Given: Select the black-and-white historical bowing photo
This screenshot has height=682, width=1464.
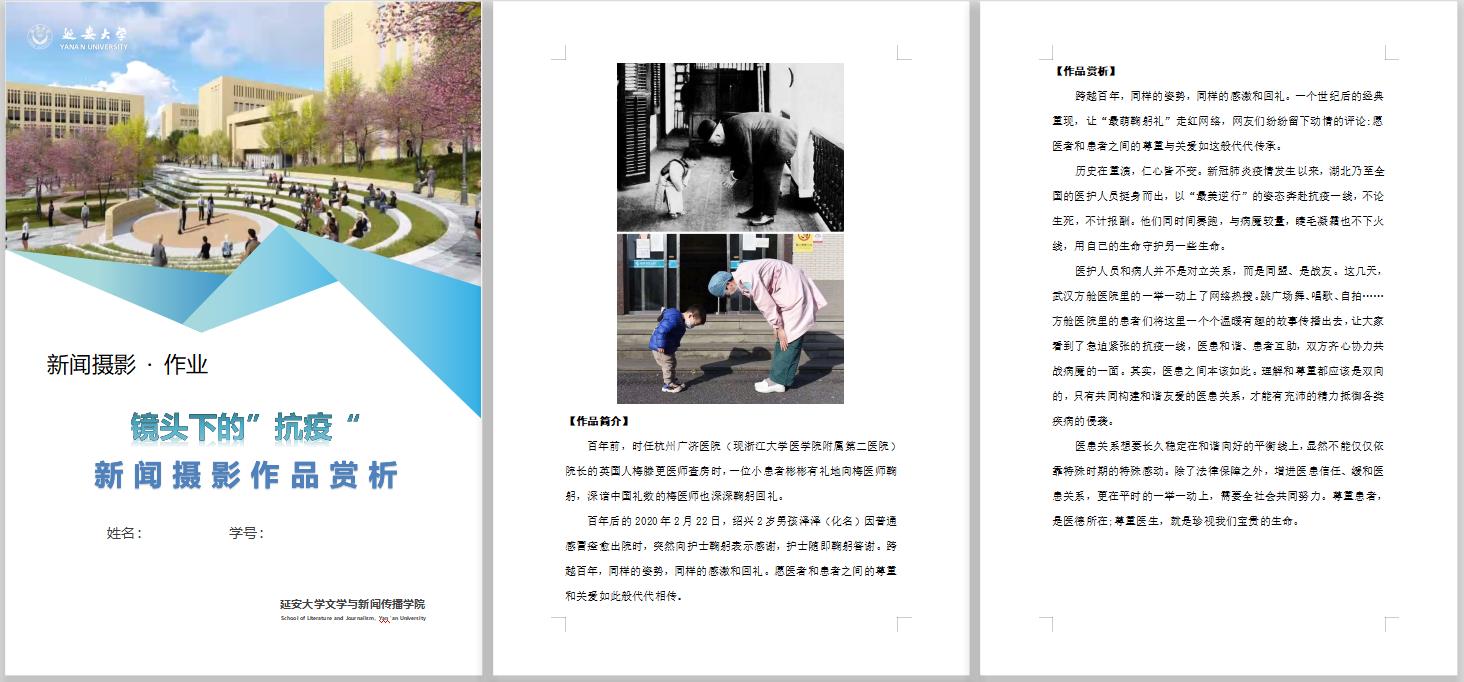Looking at the screenshot, I should point(730,147).
